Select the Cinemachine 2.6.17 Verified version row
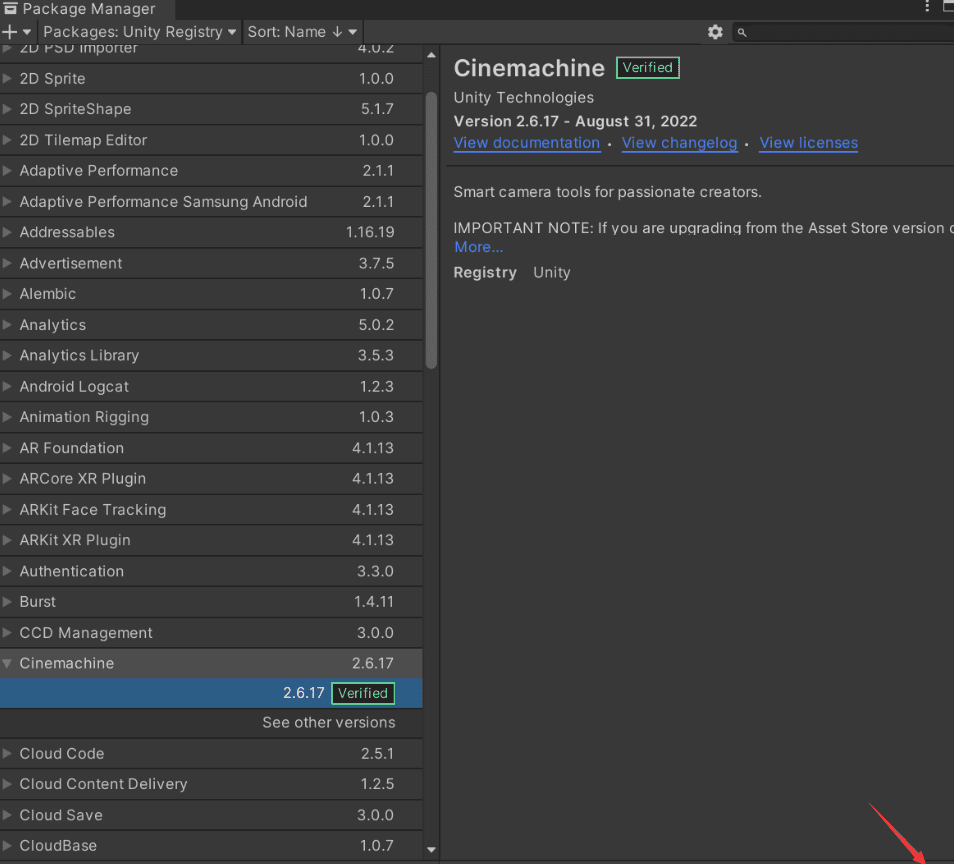The width and height of the screenshot is (954, 864). click(x=210, y=693)
